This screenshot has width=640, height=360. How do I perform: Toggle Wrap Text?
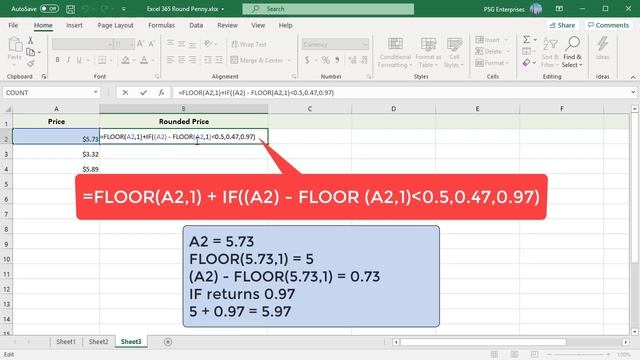(249, 44)
